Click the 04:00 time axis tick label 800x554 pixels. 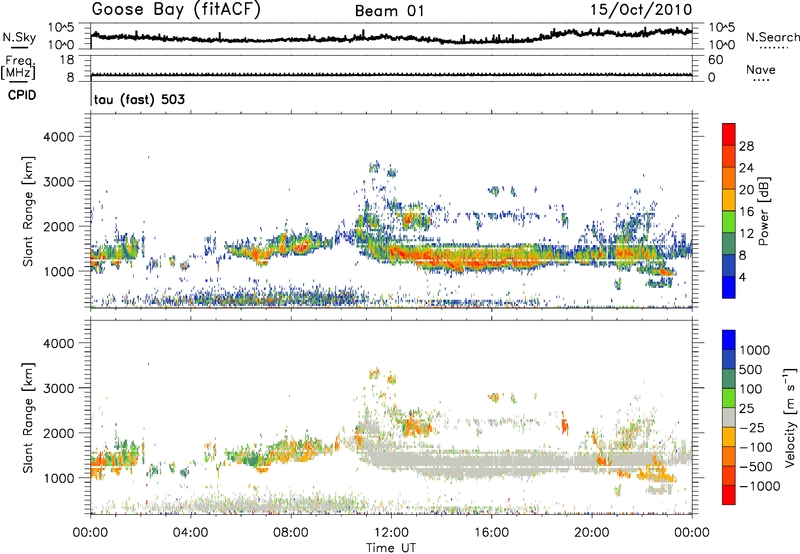coord(190,533)
